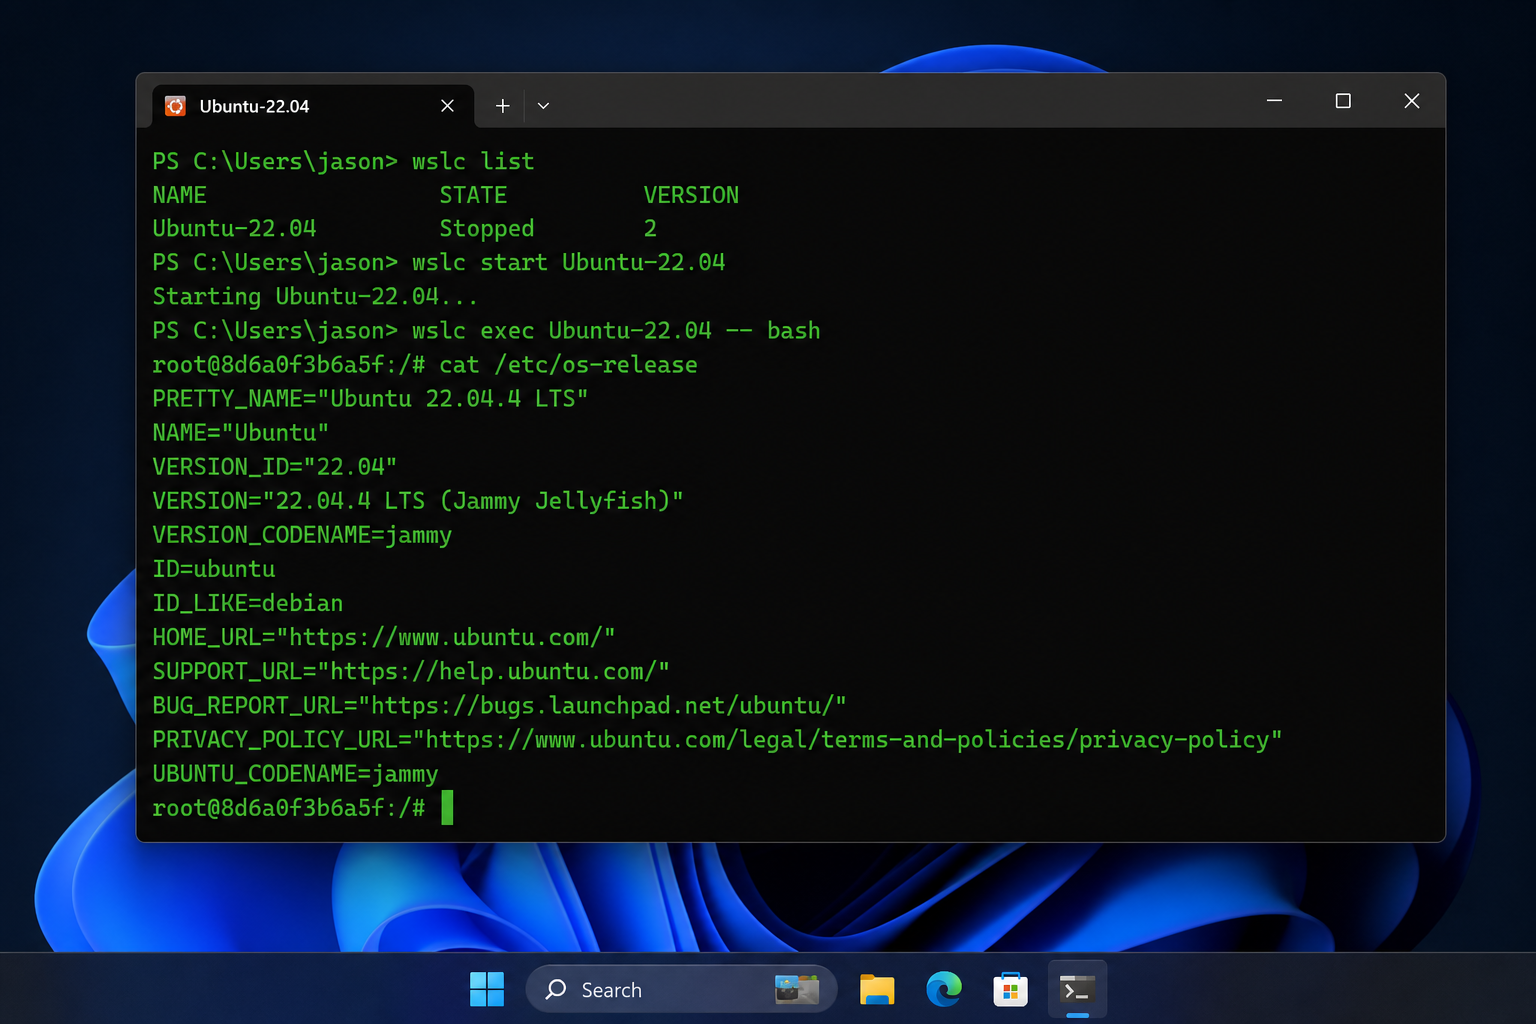Close the Ubuntu-22.04 tab

pyautogui.click(x=447, y=106)
